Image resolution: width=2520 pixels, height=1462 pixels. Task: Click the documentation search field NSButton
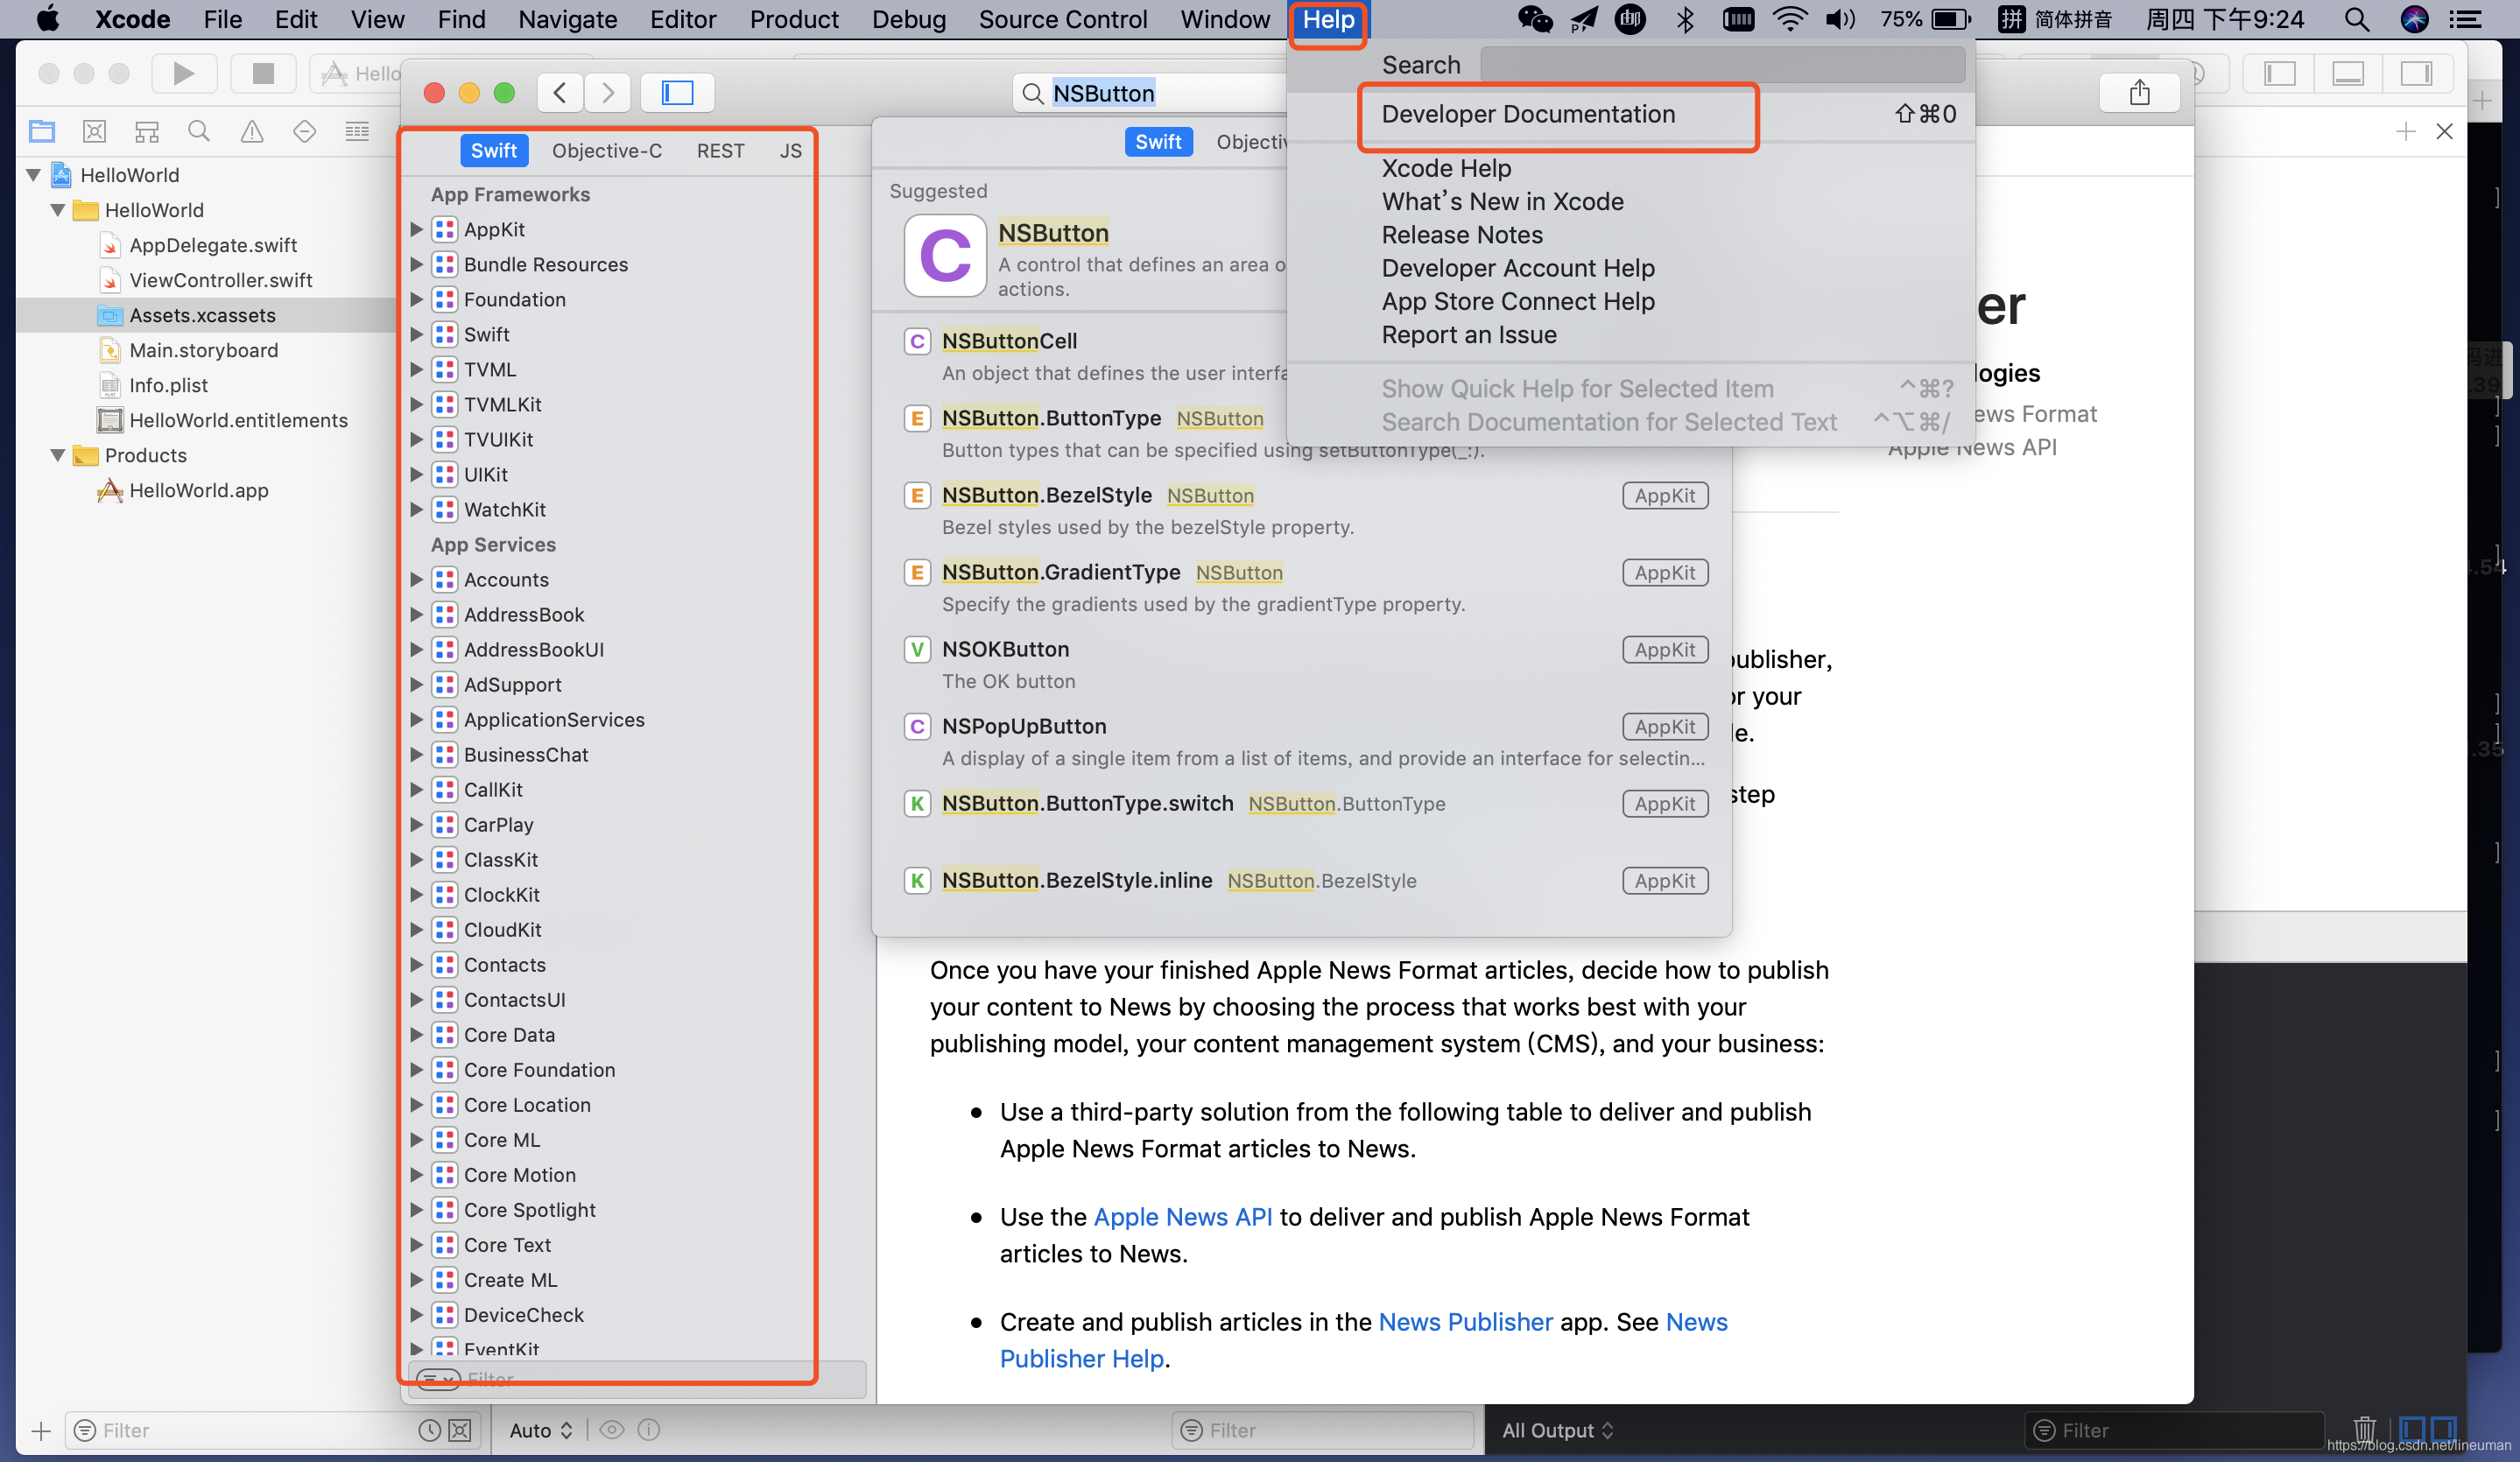(x=1150, y=93)
